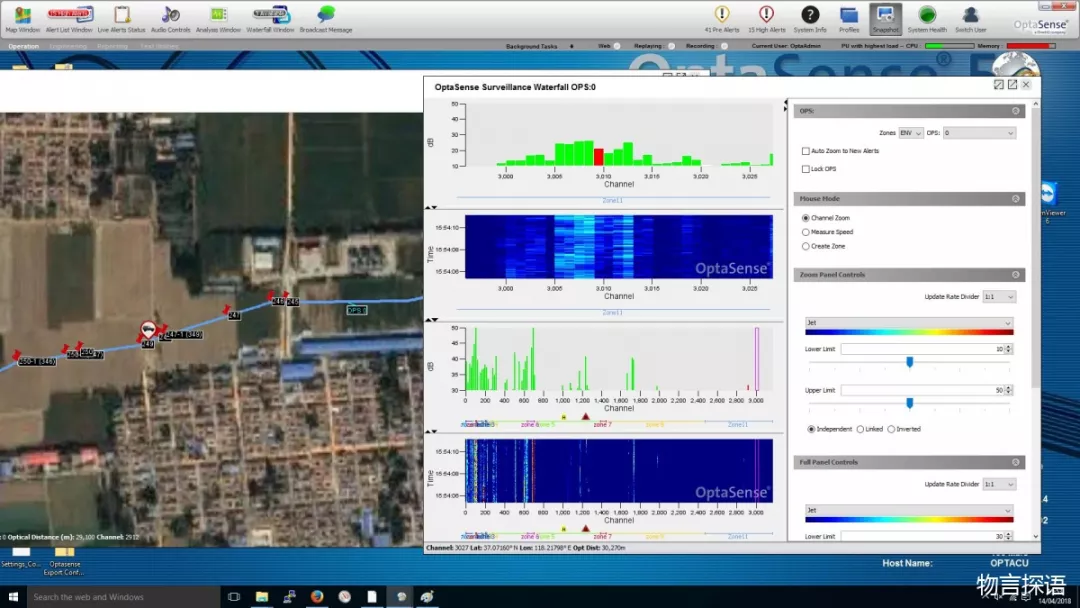Open System Health
1080x608 pixels.
pos(927,19)
